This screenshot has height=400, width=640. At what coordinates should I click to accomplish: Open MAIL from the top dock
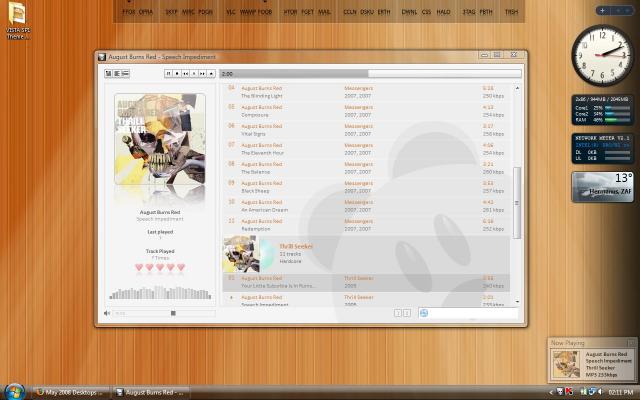[x=324, y=12]
